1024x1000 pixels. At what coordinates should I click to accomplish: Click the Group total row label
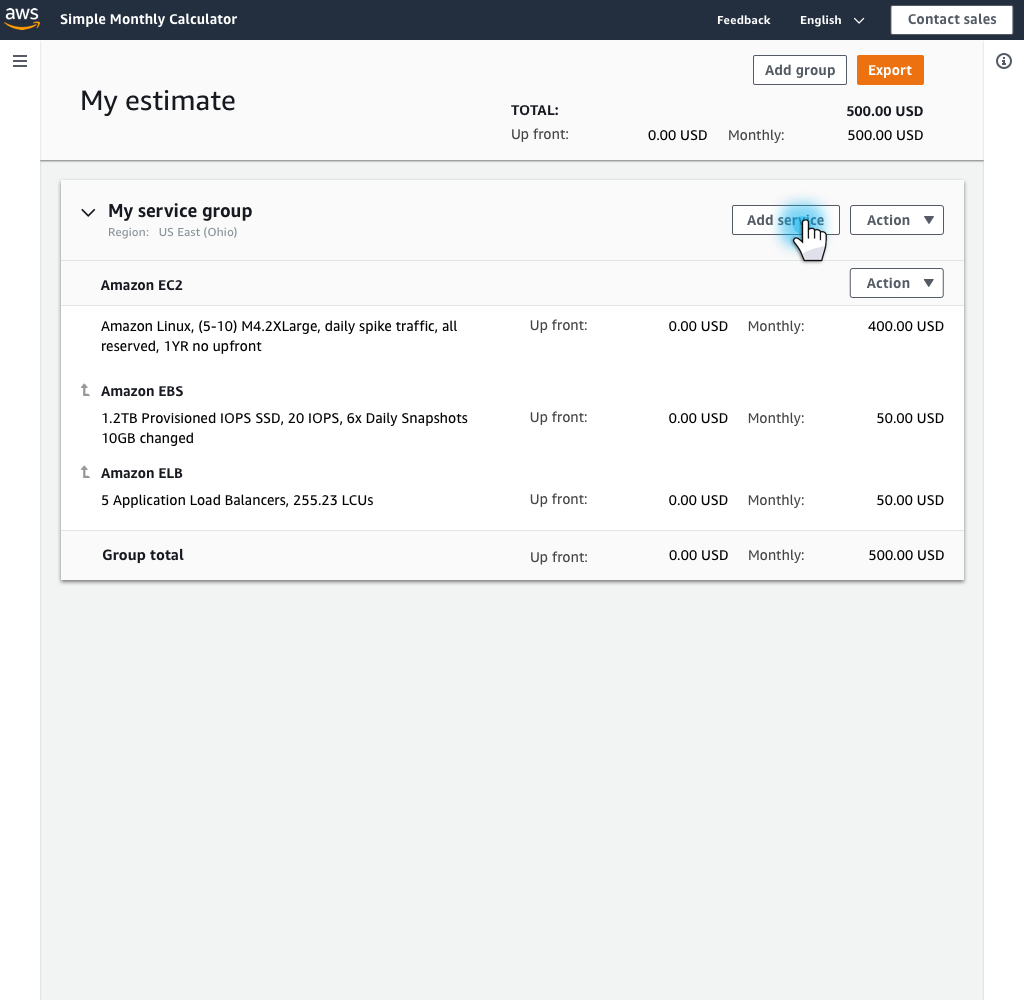point(143,555)
